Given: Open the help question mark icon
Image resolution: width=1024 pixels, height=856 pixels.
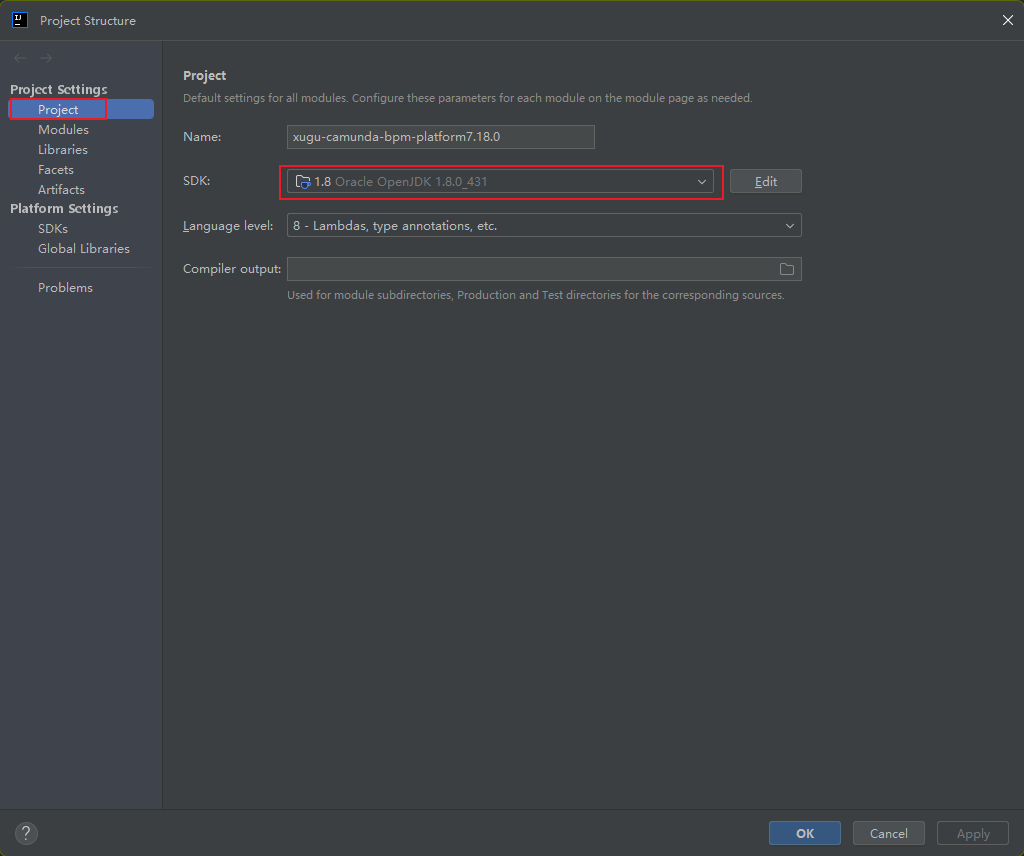Looking at the screenshot, I should click(26, 833).
